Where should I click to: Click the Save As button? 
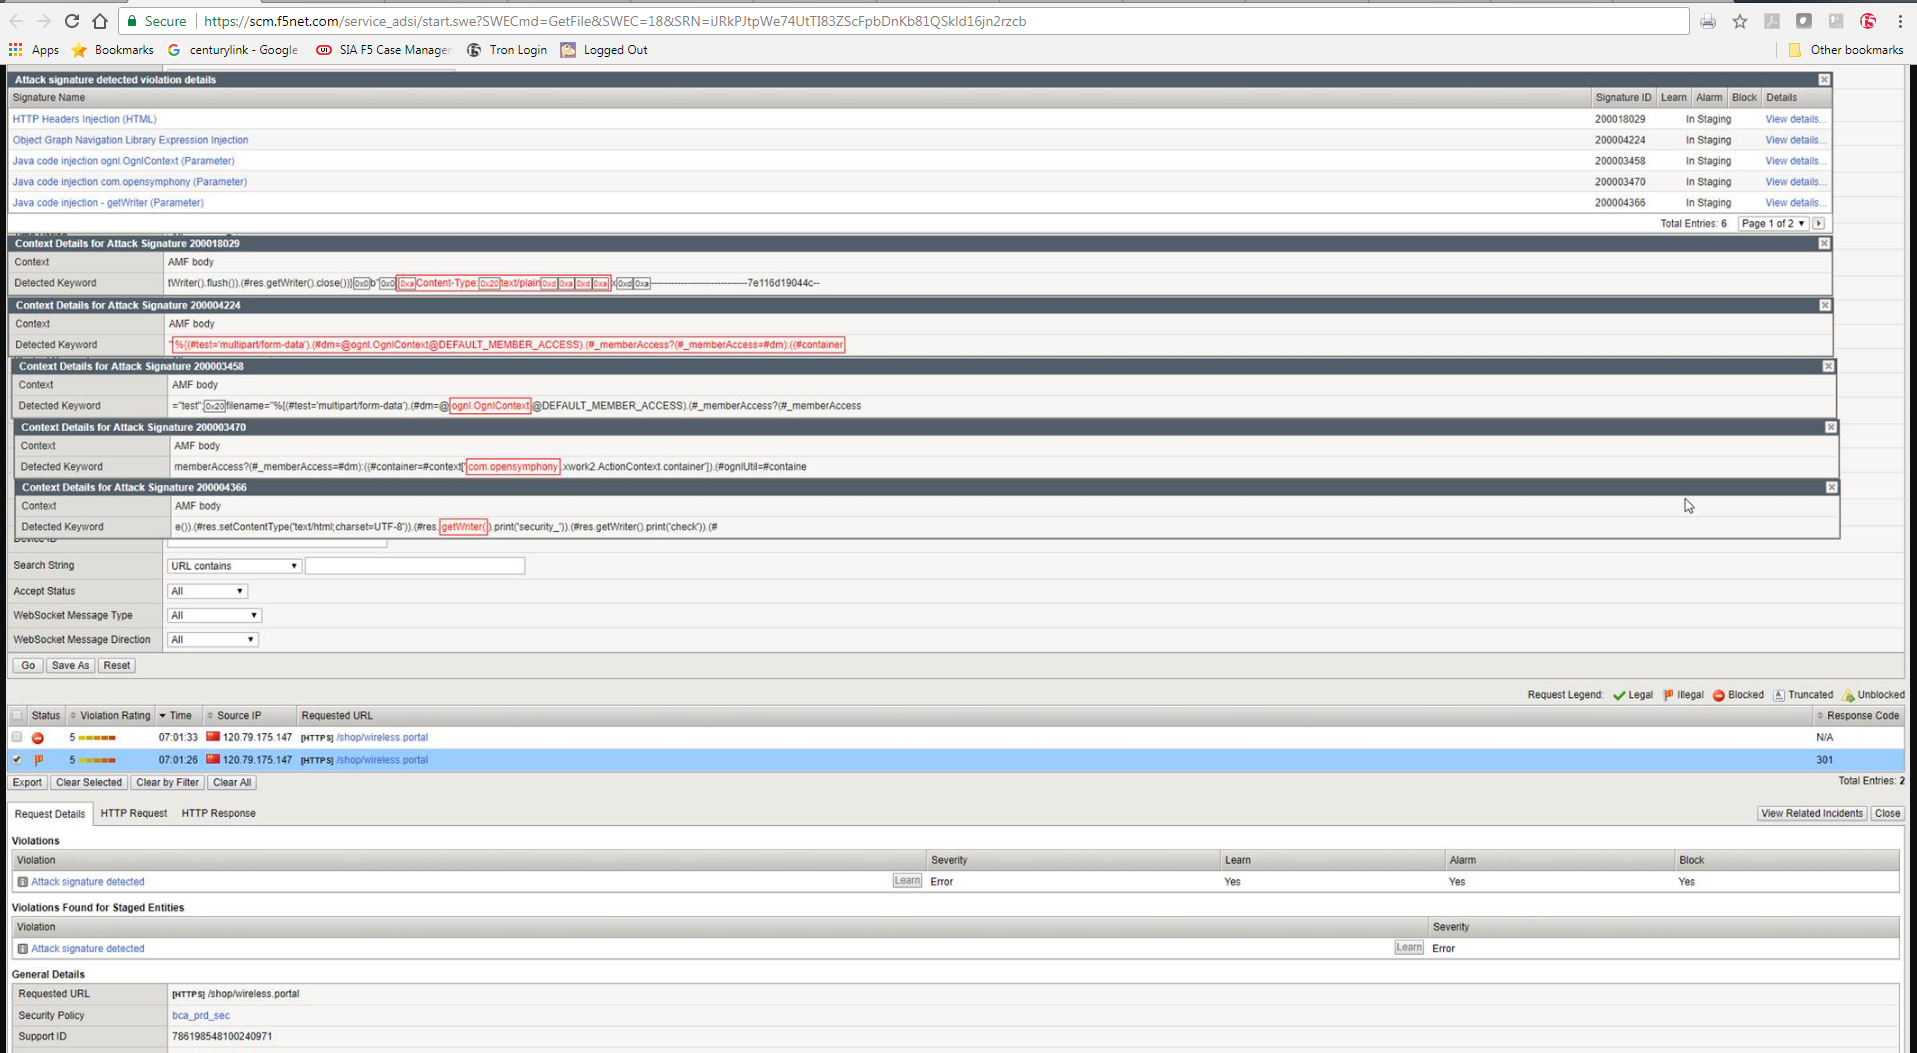pos(70,666)
